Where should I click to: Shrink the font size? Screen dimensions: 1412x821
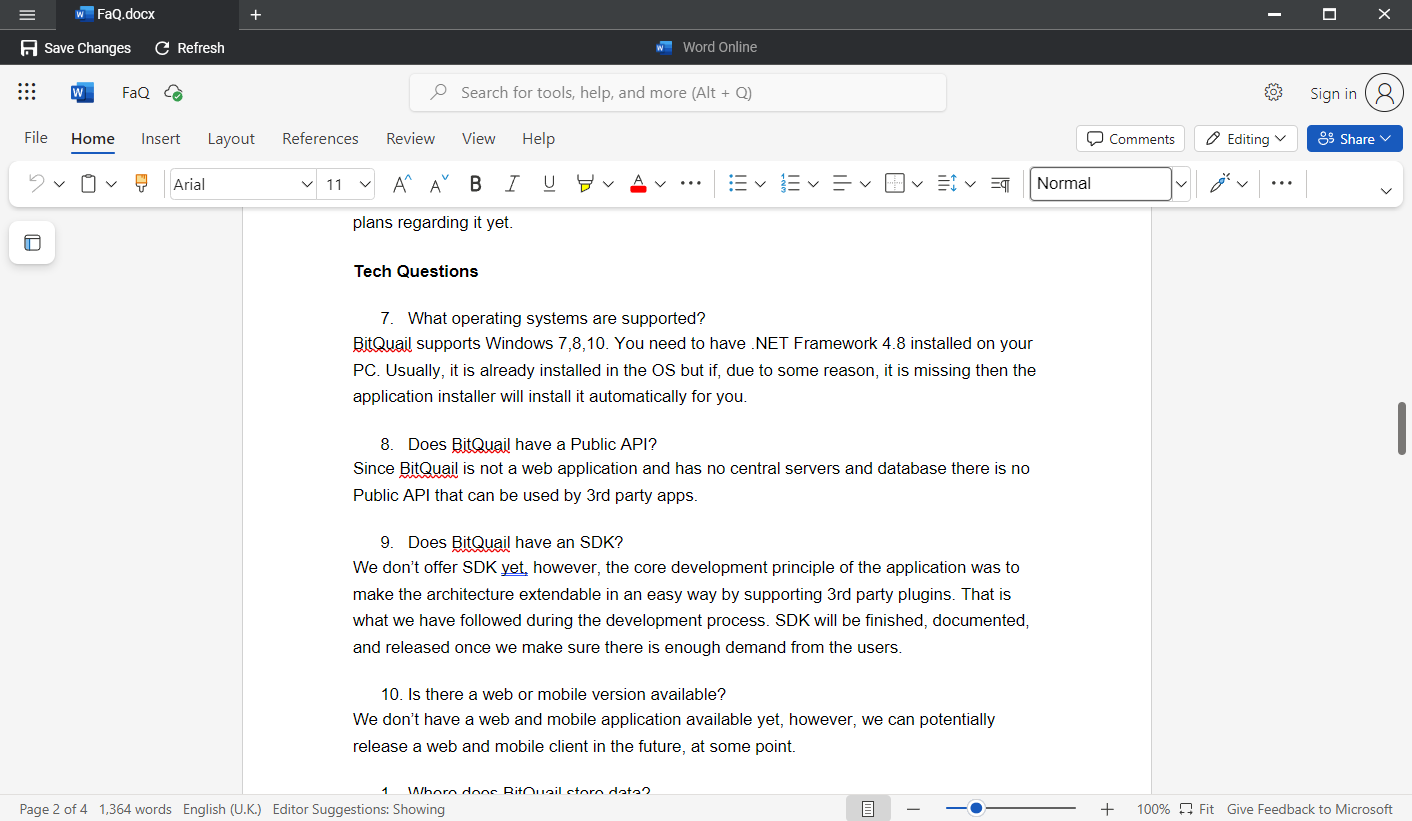click(x=439, y=183)
